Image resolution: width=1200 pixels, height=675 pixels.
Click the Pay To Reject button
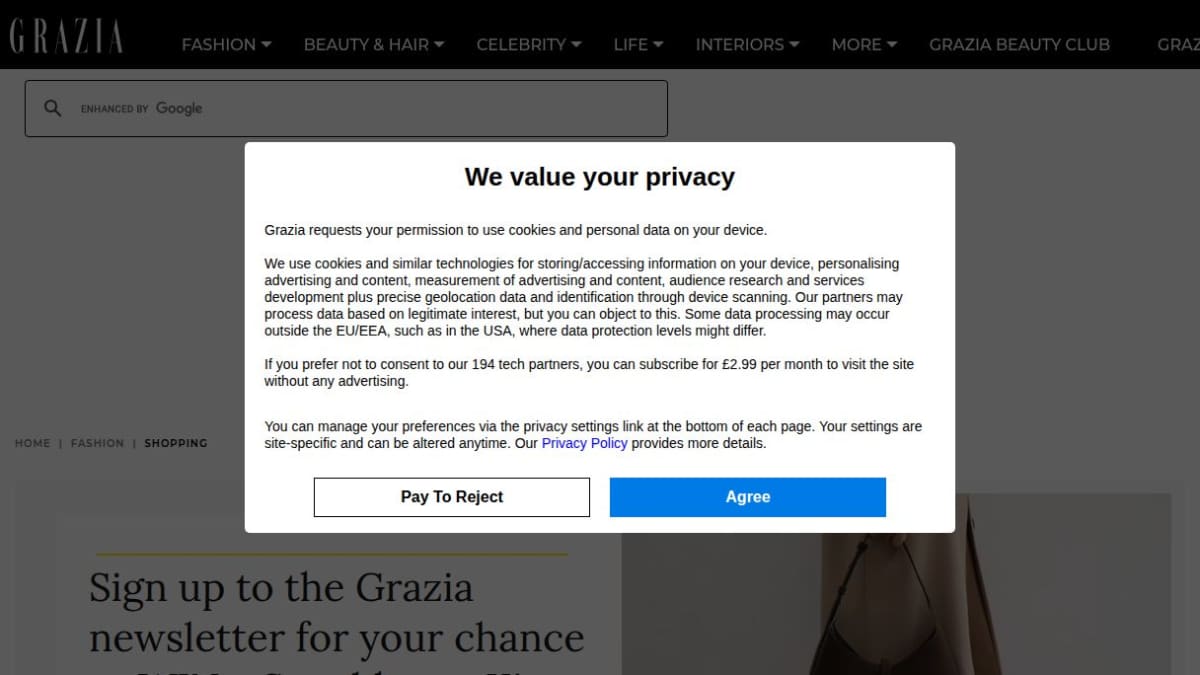(452, 497)
